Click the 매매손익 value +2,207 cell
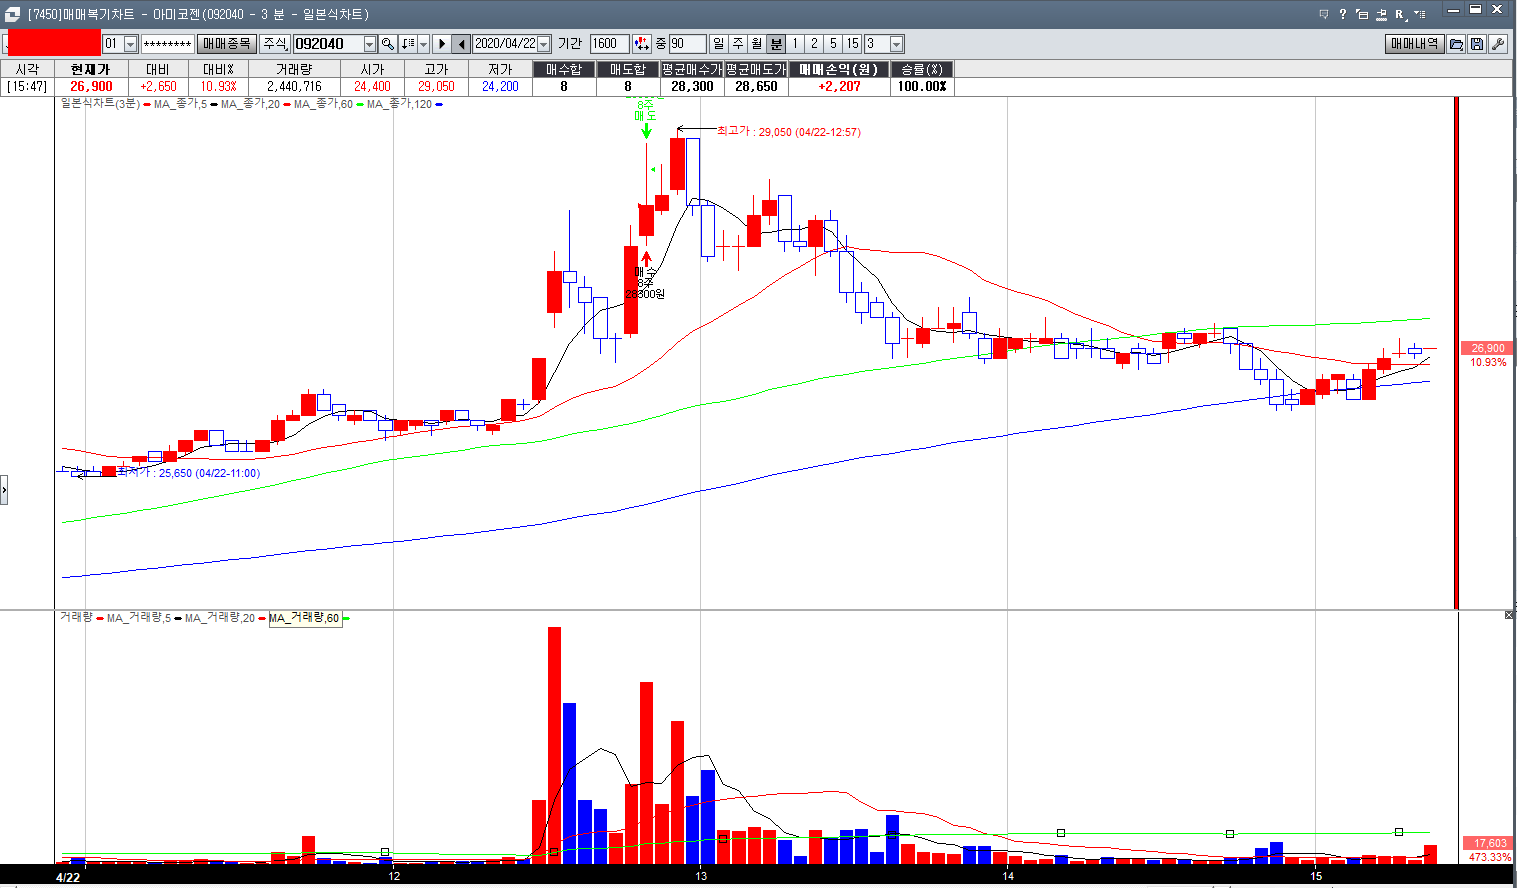Viewport: 1517px width, 888px height. [839, 86]
